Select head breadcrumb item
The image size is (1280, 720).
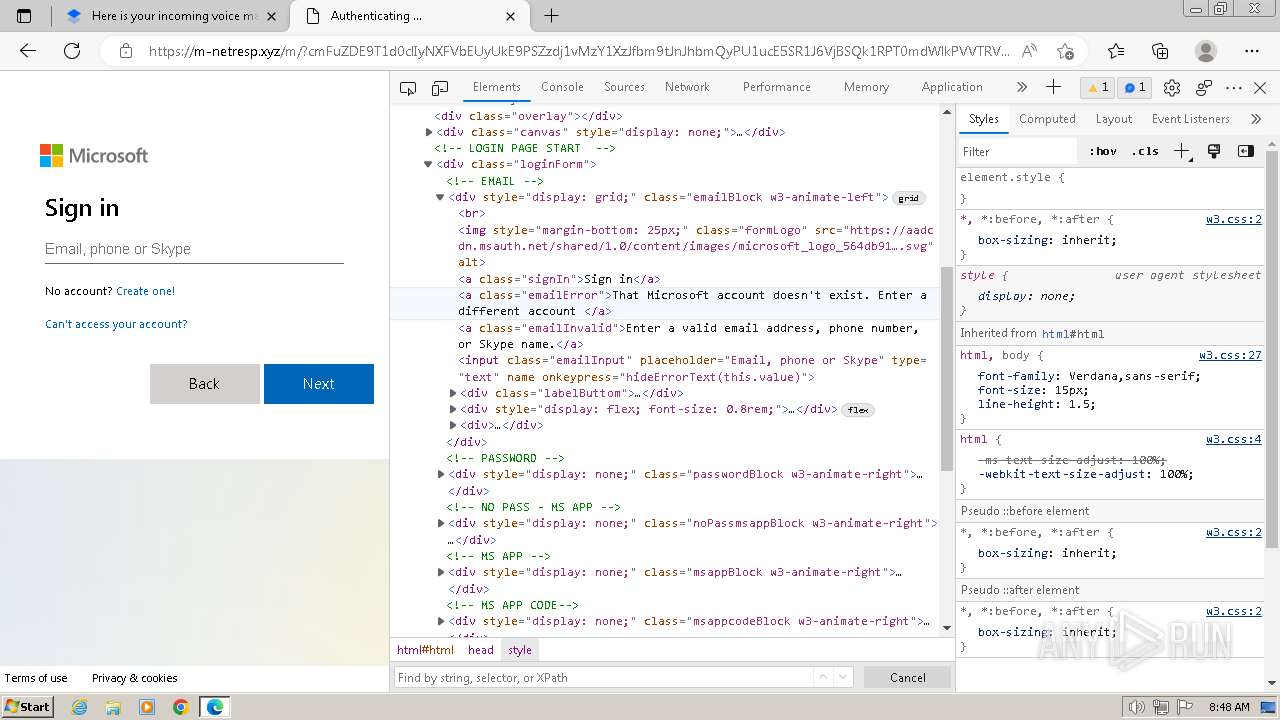[481, 650]
